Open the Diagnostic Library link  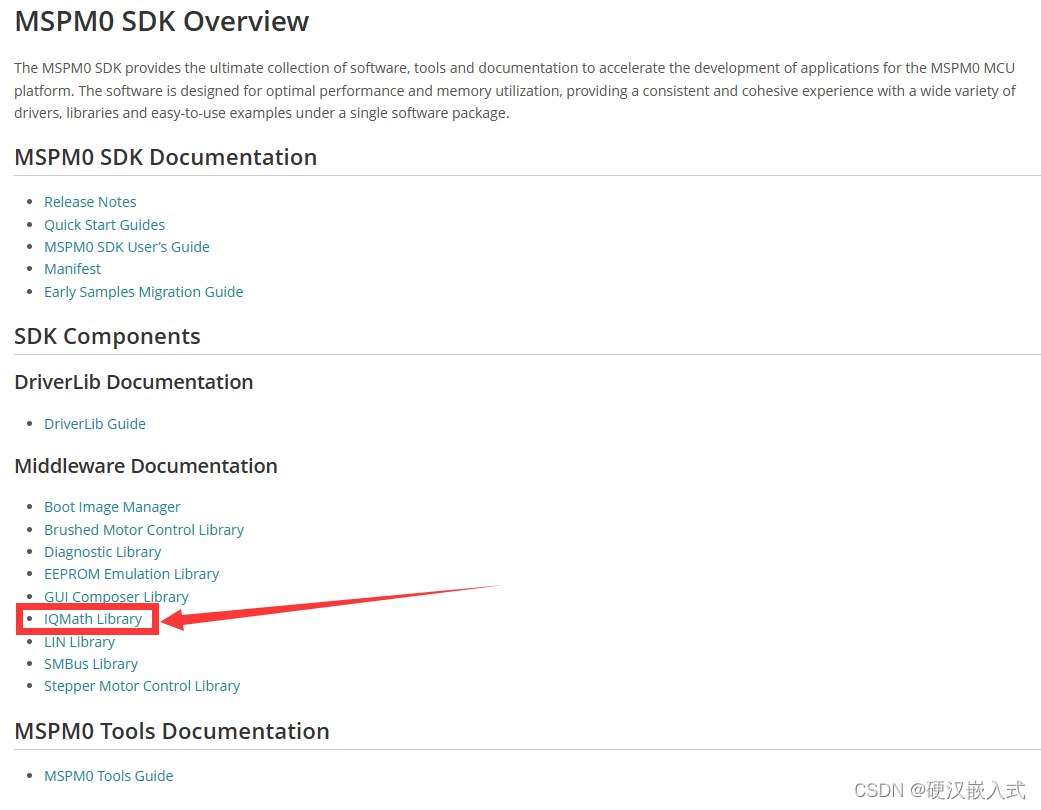click(x=103, y=552)
